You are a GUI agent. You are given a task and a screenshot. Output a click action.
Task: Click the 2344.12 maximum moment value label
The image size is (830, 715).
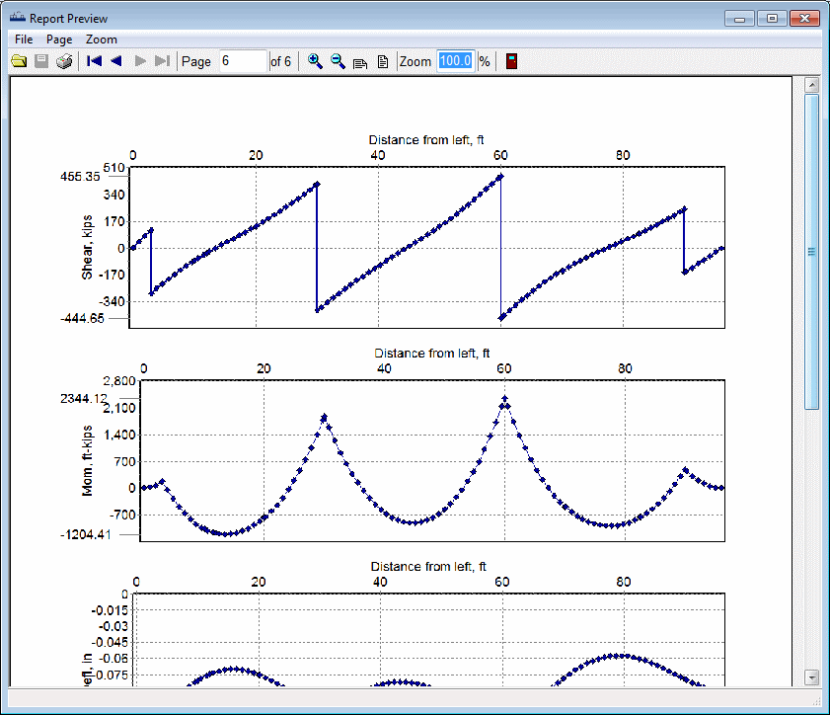[84, 399]
